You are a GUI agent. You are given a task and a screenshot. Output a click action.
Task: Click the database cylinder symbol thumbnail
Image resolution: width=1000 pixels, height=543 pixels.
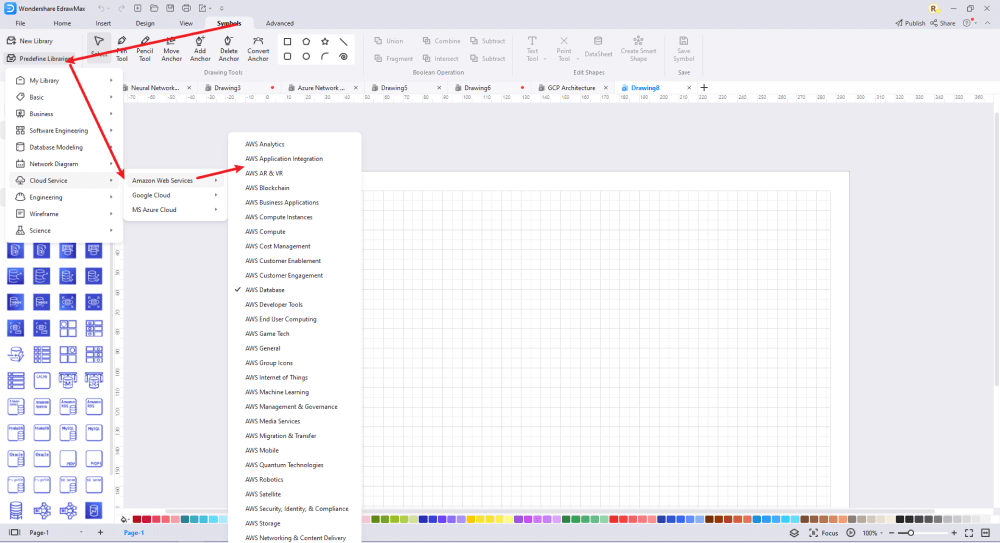[15, 510]
